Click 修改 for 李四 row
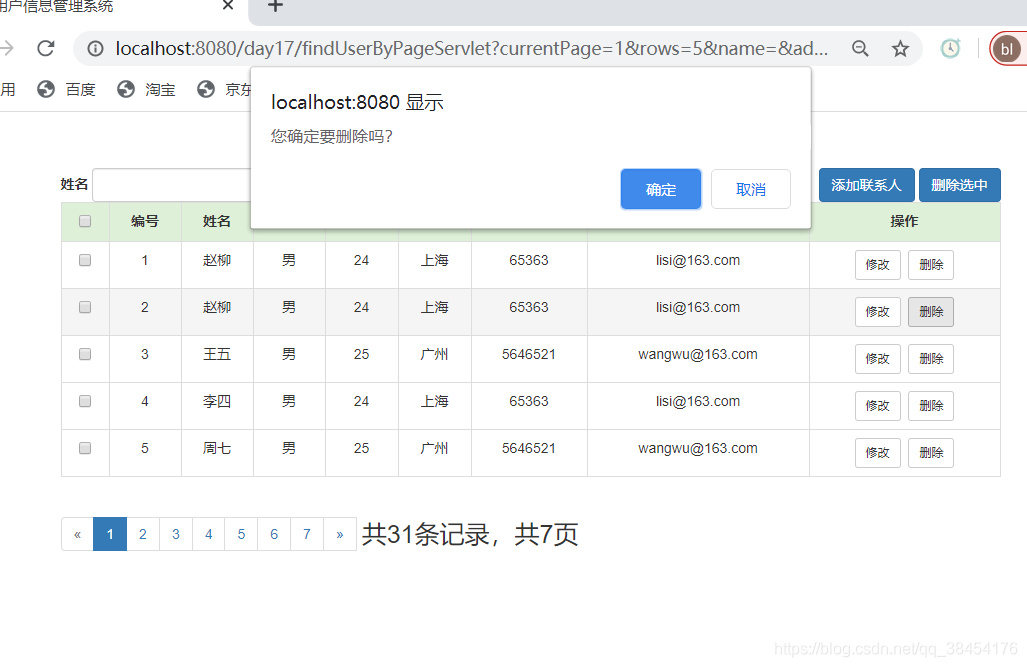Screen dimensions: 1027x667 pos(878,406)
